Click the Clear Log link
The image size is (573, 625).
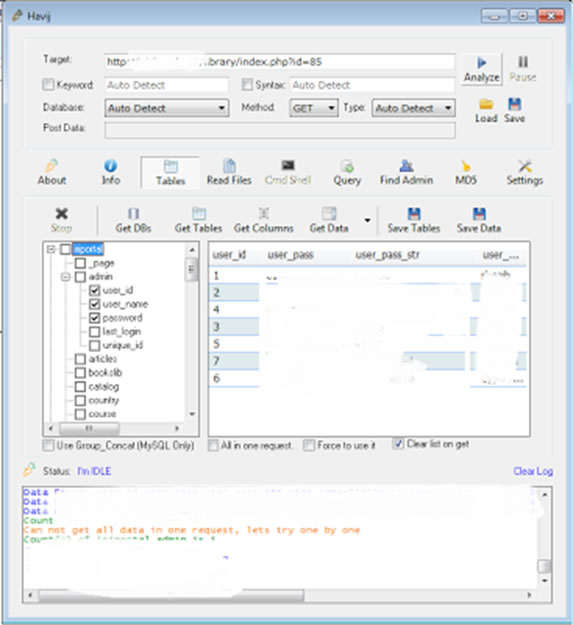coord(533,471)
